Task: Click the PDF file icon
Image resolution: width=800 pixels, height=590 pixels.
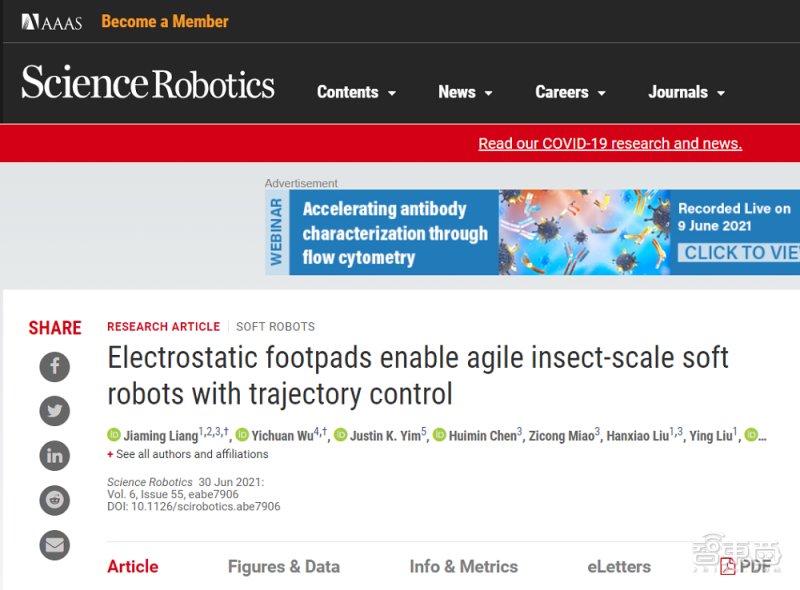Action: 728,567
